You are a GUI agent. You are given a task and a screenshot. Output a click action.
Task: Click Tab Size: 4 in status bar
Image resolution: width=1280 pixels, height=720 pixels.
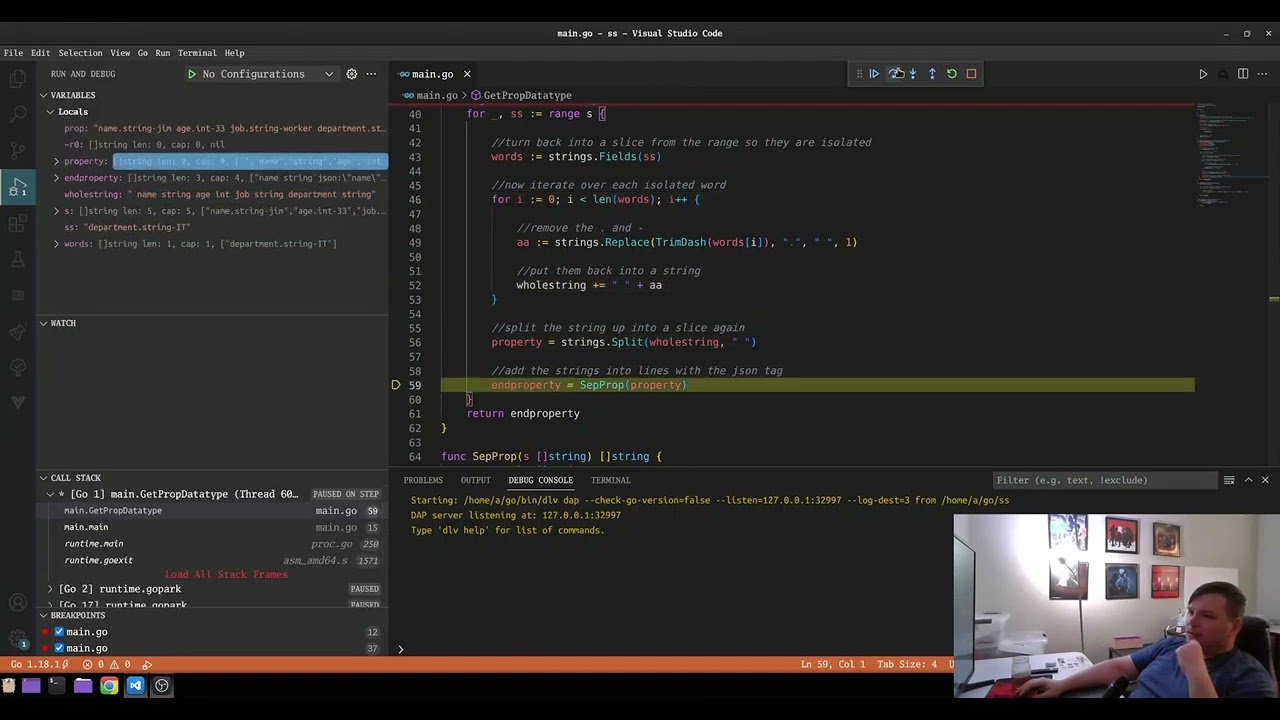pos(907,664)
